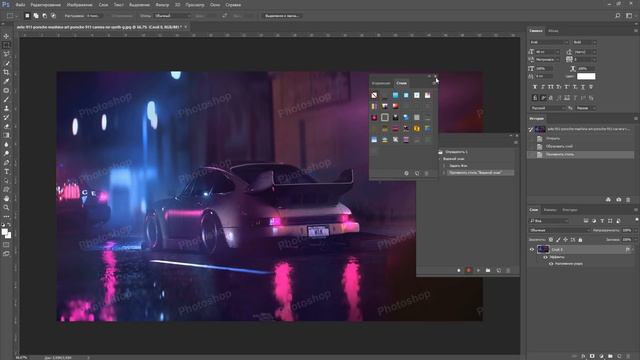Create new action set folder
The image size is (640, 360).
point(488,270)
